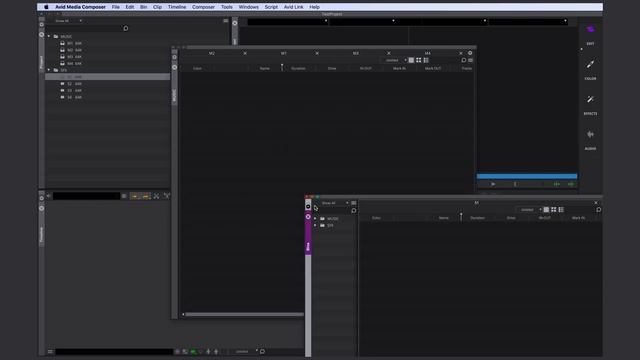The width and height of the screenshot is (640, 360).
Task: Click Color column header in tabbed bin
Action: [x=197, y=68]
